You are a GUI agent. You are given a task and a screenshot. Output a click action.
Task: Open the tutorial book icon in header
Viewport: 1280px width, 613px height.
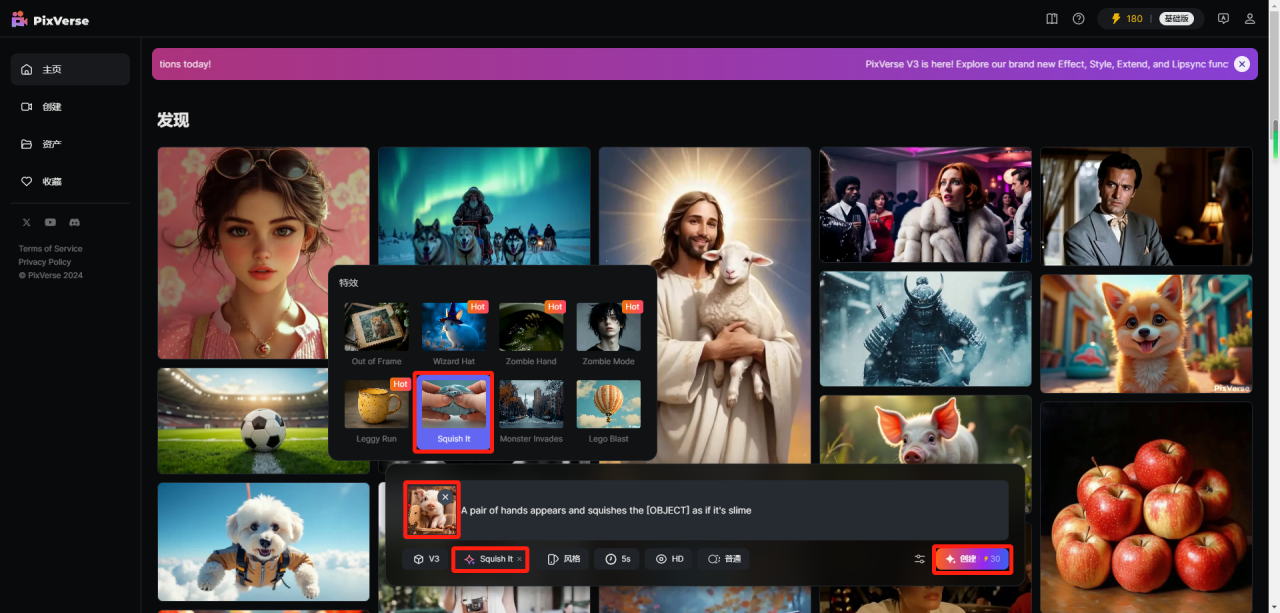click(1051, 19)
